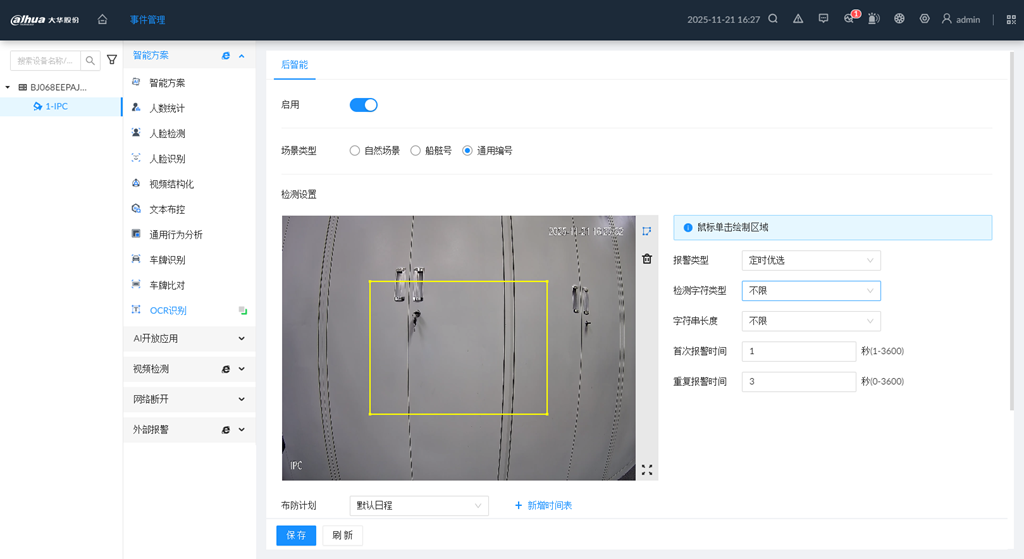Open 人脸检测 in the sidebar menu
Viewport: 1024px width, 559px height.
(167, 134)
